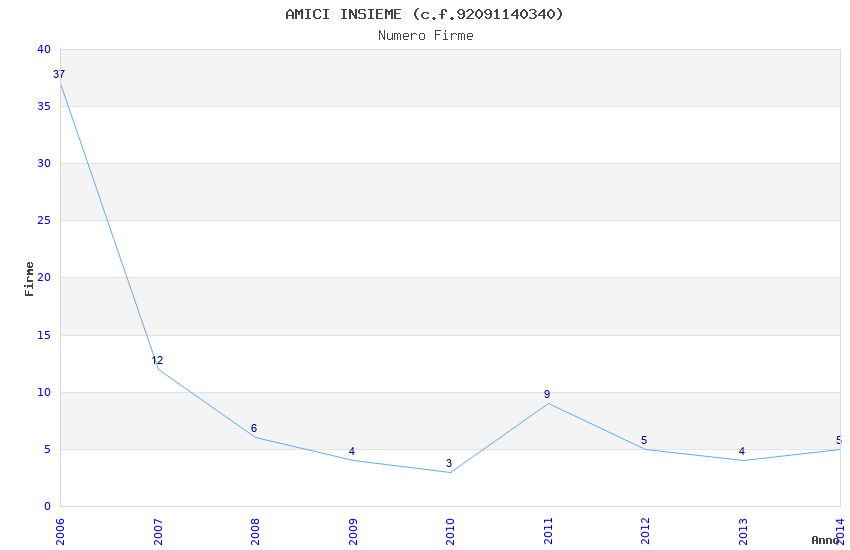Screen dimensions: 850x550
Task: Click the data label 6 for 2008
Action: click(254, 429)
